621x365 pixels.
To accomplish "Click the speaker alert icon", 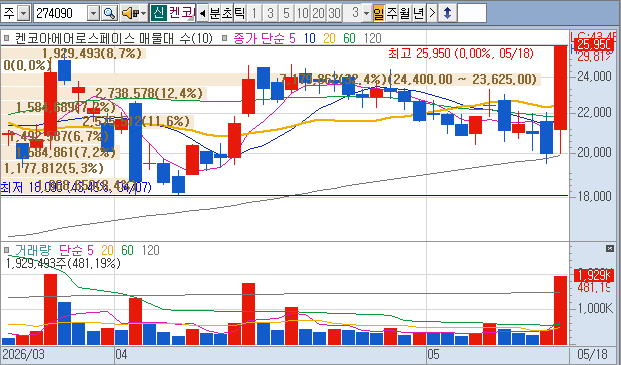I will pyautogui.click(x=130, y=13).
